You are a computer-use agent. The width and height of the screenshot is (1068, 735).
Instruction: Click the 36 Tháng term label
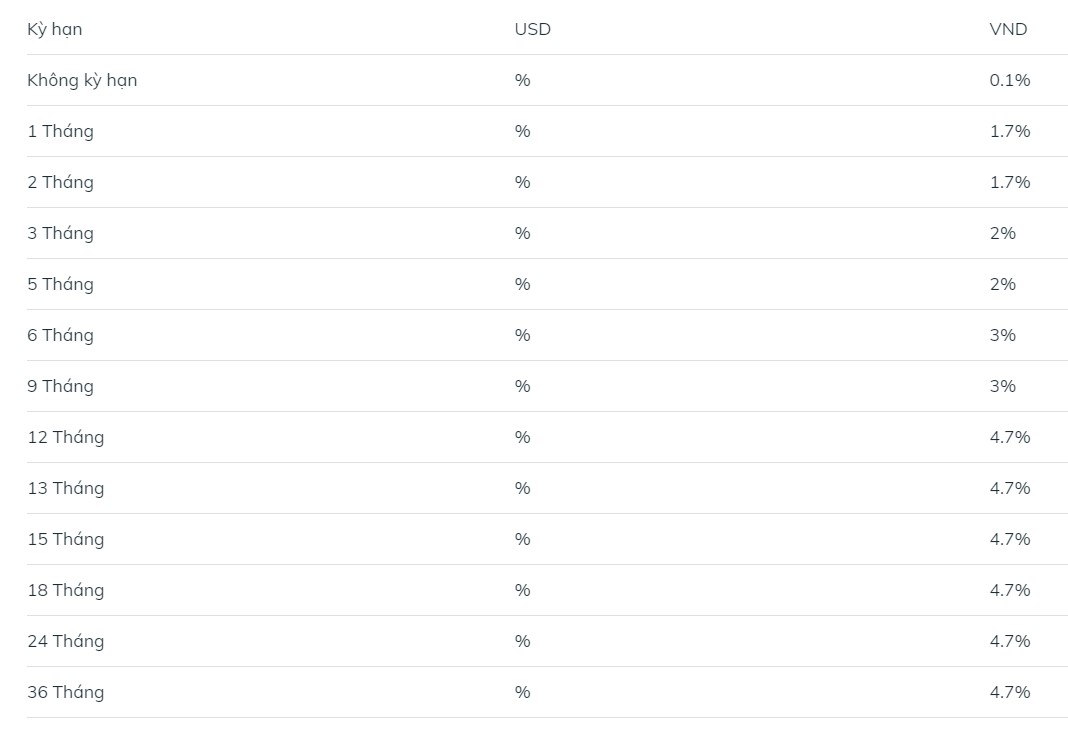(66, 692)
